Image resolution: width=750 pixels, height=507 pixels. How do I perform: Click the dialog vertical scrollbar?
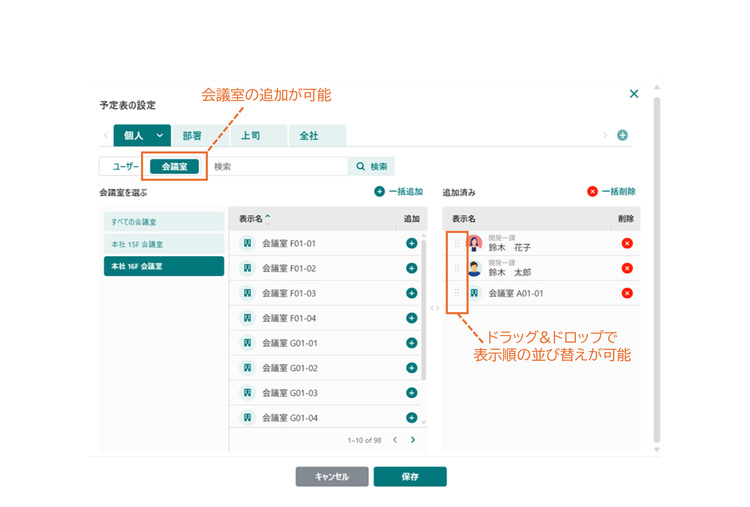(657, 270)
